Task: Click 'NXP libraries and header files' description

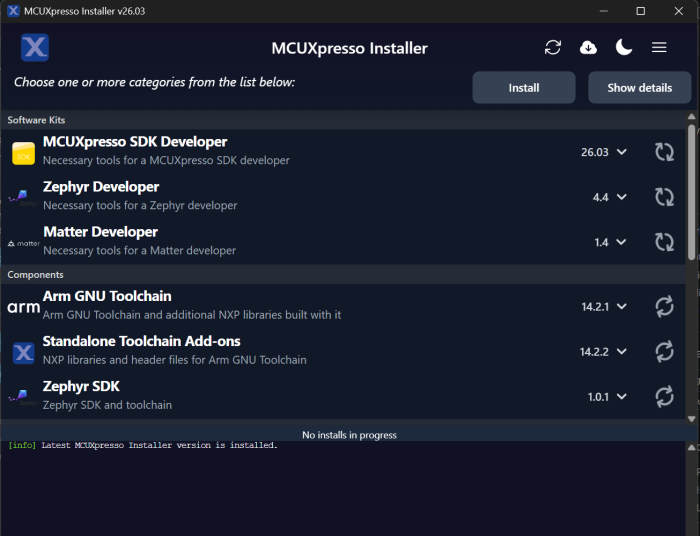Action: [175, 360]
